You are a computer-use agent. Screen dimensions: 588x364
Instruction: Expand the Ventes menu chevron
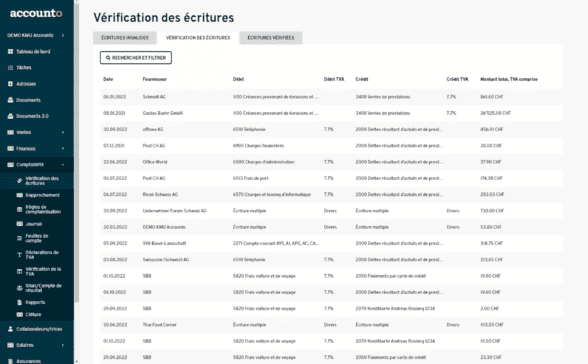pos(63,132)
